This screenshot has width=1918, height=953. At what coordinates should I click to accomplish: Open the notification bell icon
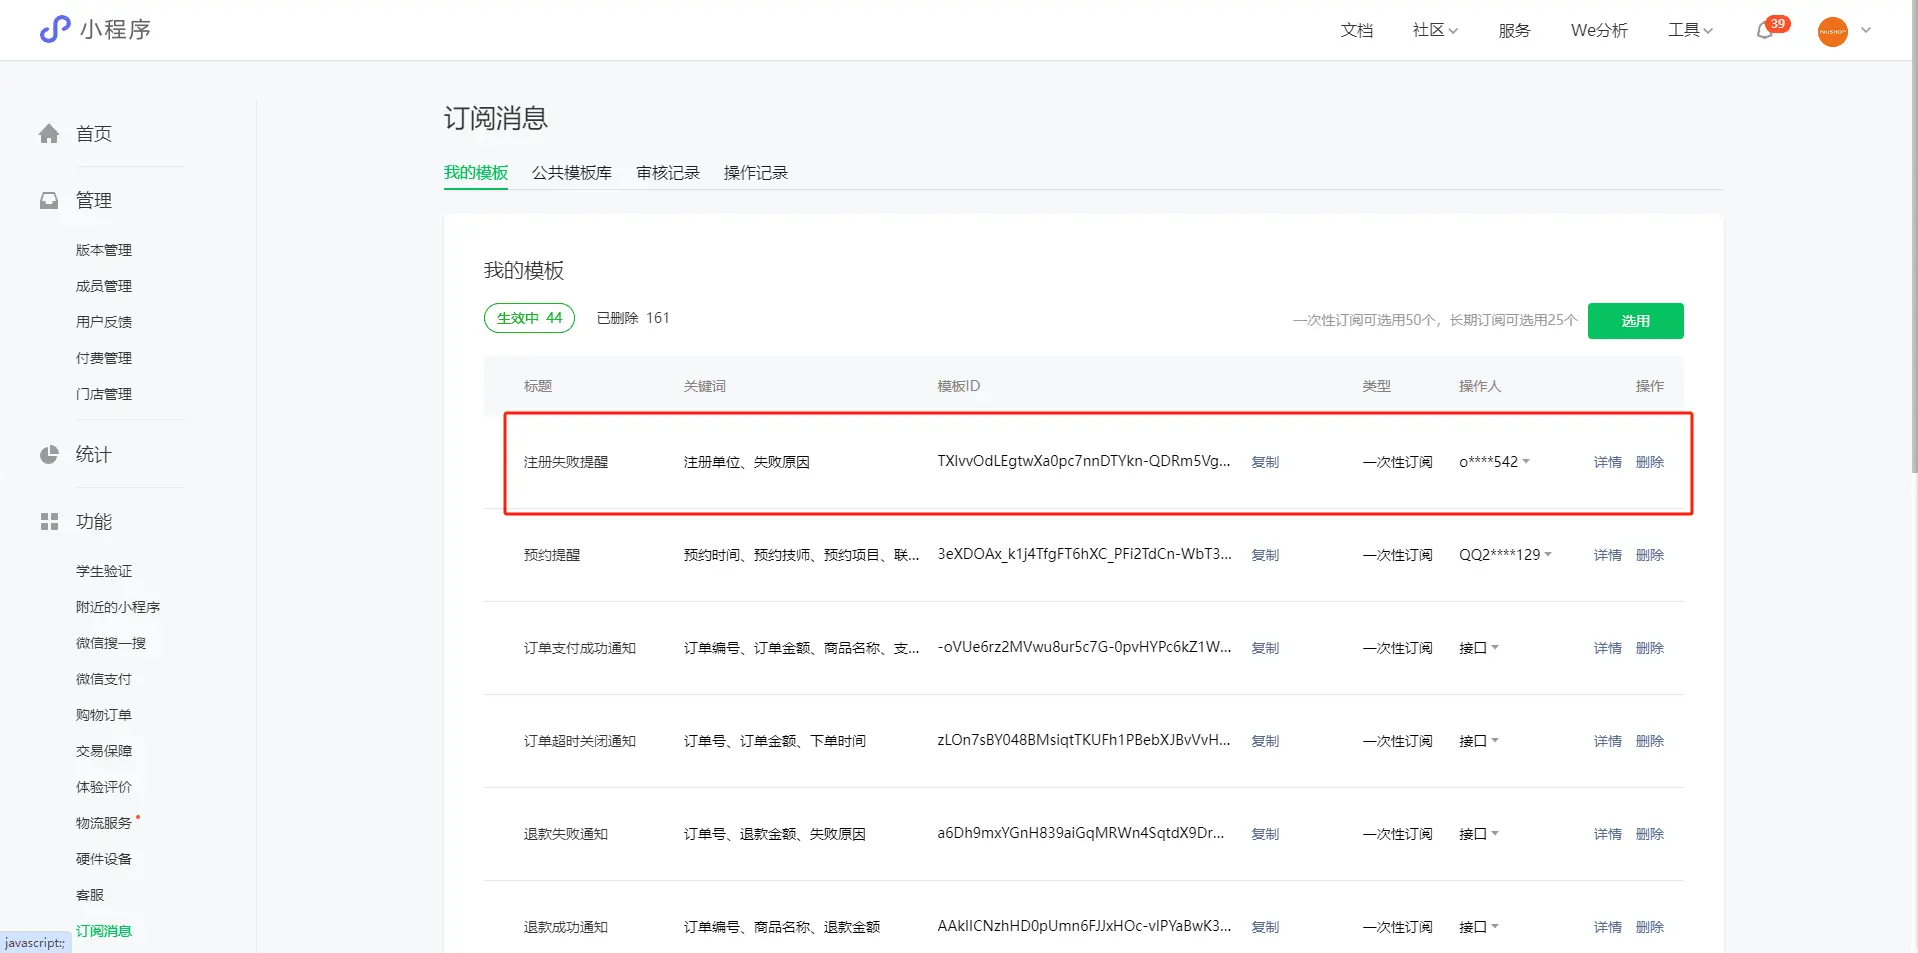pos(1765,31)
